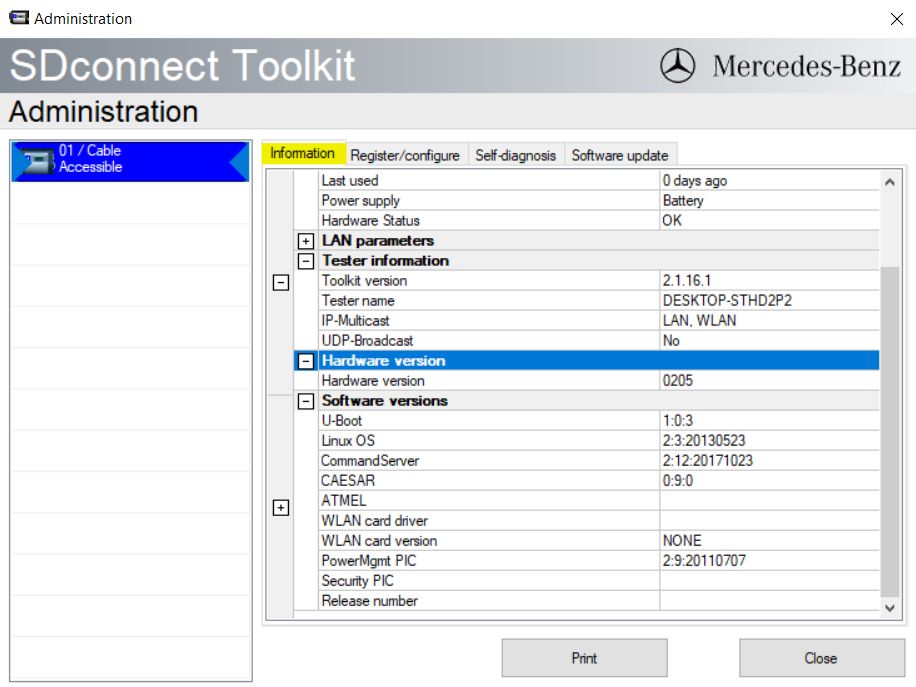Image resolution: width=916 pixels, height=687 pixels.
Task: Select the UDP-Broadcast row label
Action: [x=367, y=341]
